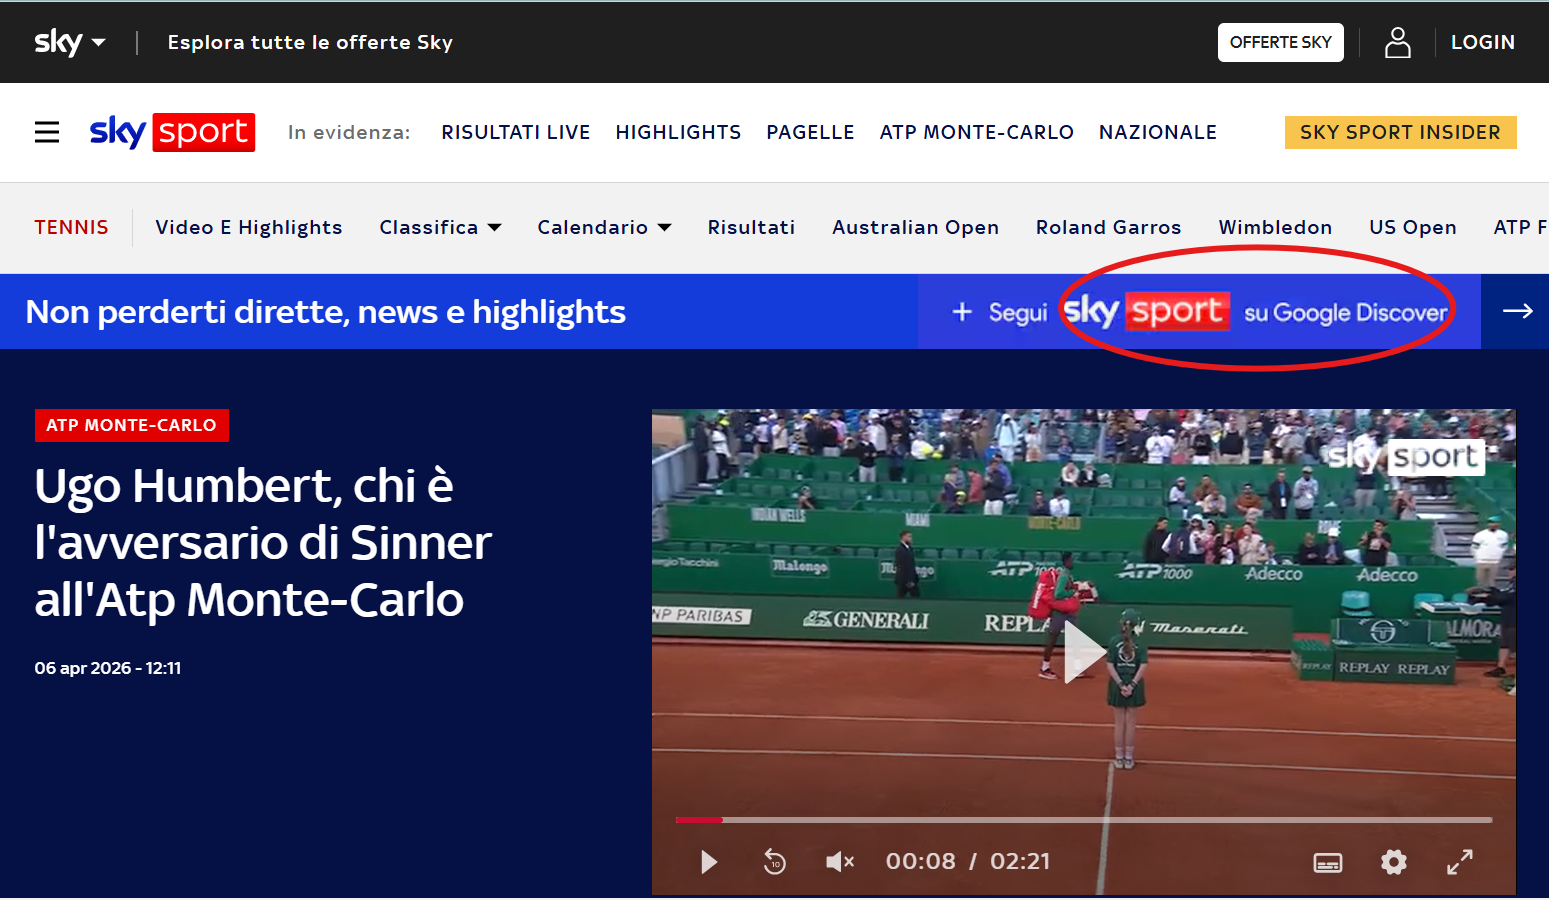Rewind the video 10 seconds
The width and height of the screenshot is (1549, 900).
[775, 861]
